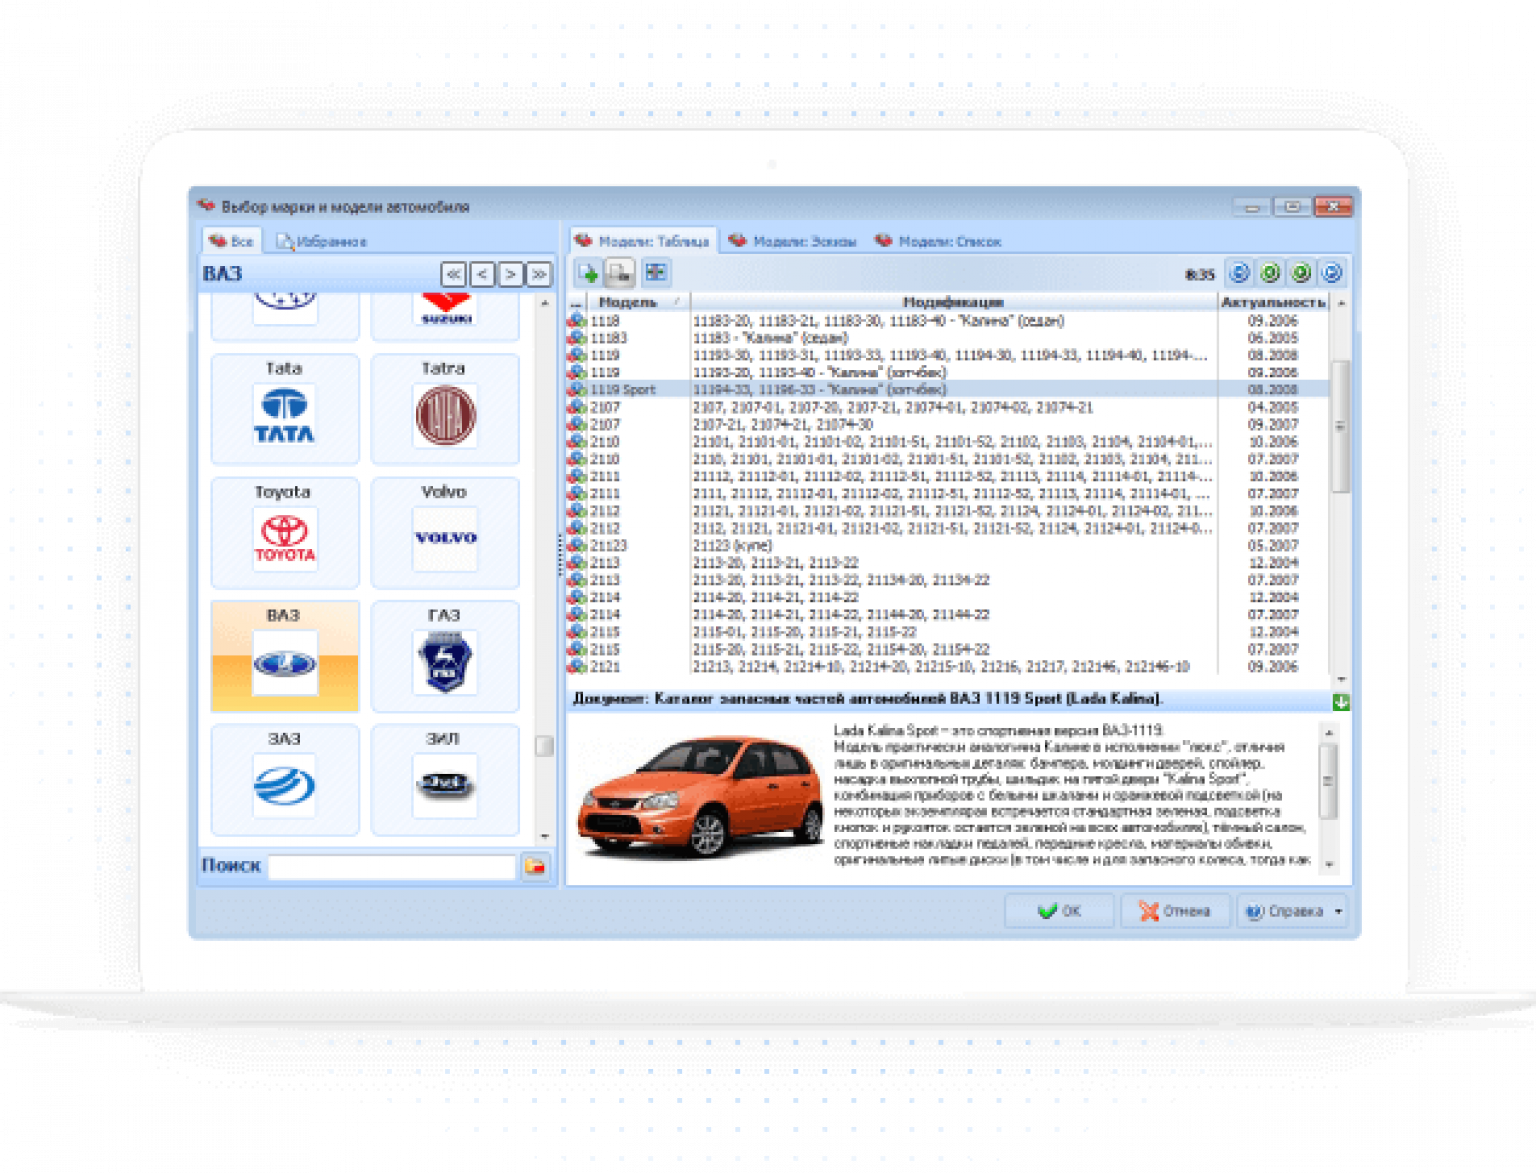The image size is (1536, 1173).
Task: Click the ГАЗ brand logo
Action: click(x=445, y=662)
